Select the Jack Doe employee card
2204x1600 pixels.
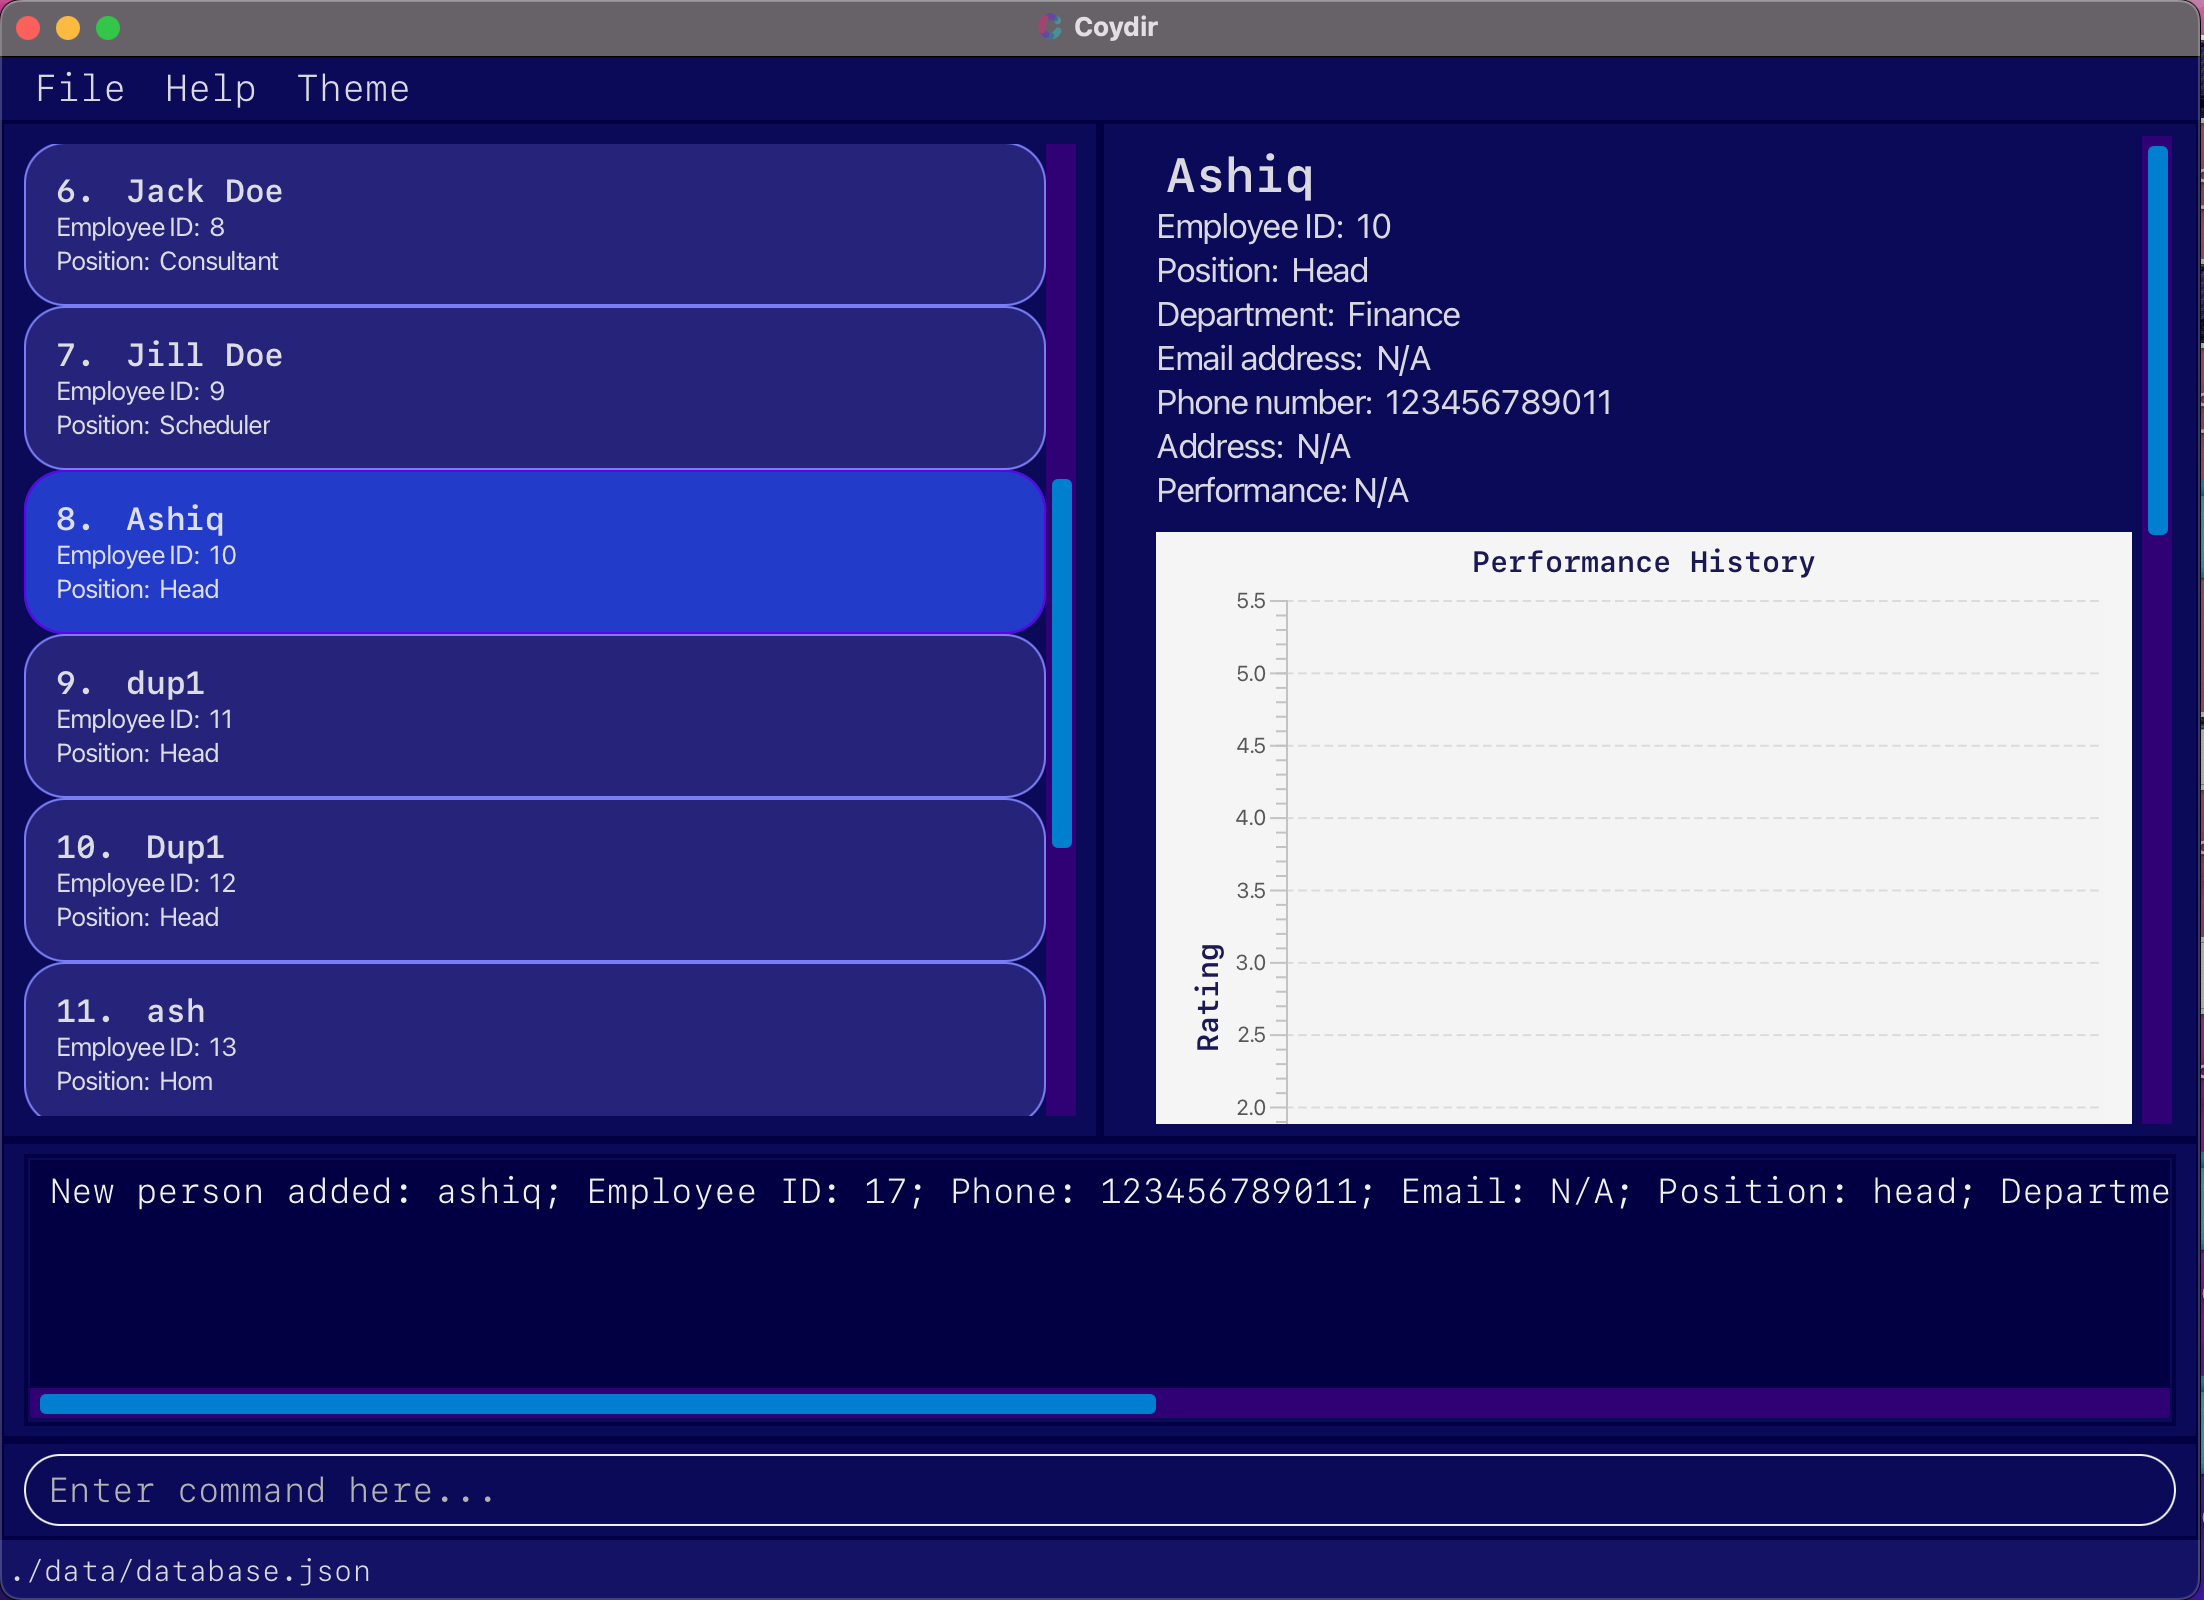pos(534,225)
